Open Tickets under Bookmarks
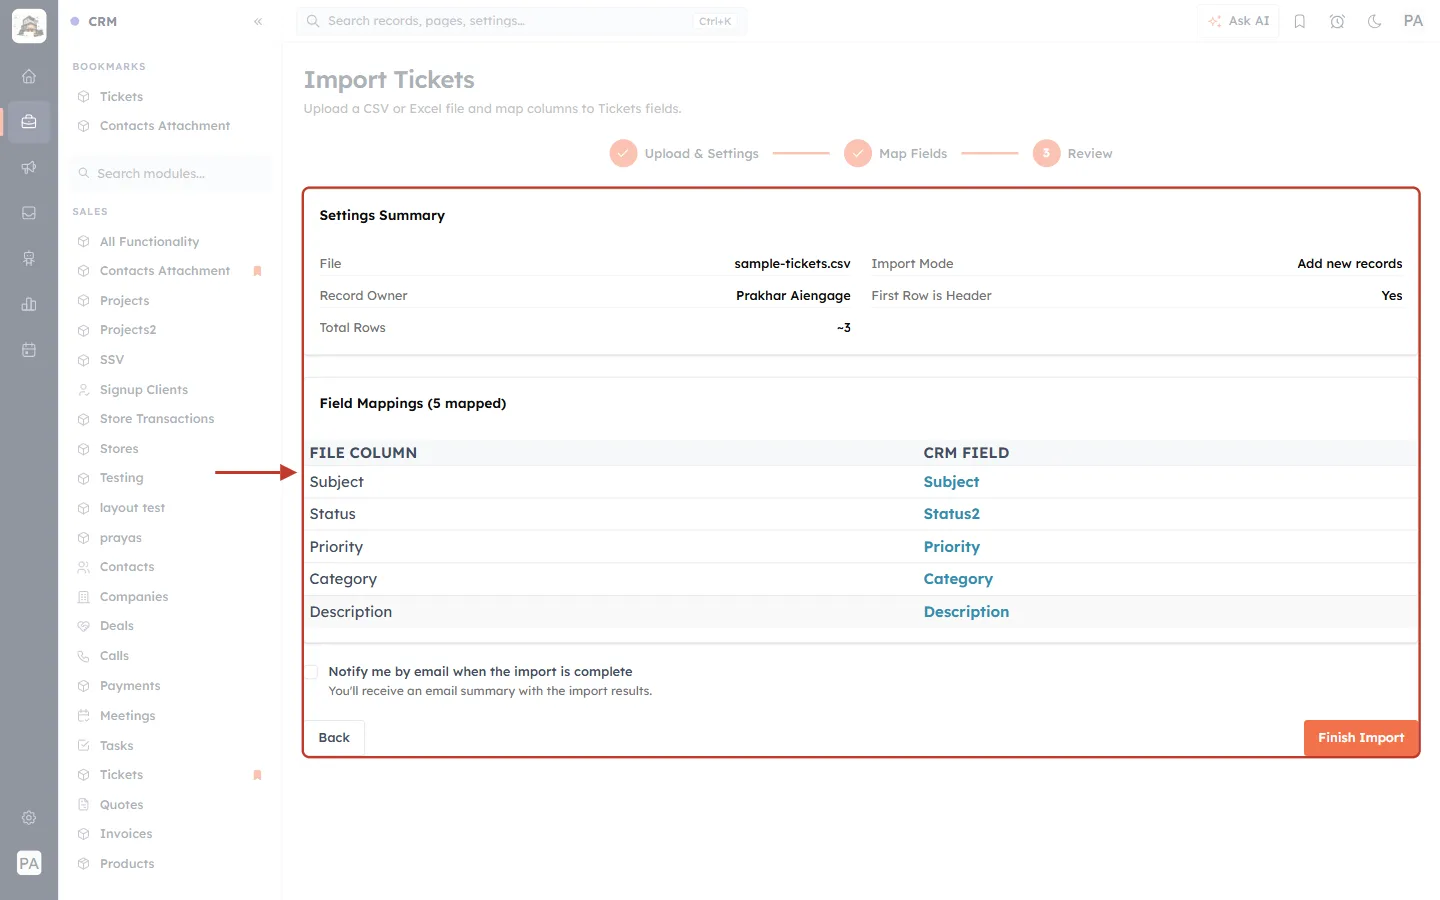Screen dimensions: 1440x900 (121, 97)
